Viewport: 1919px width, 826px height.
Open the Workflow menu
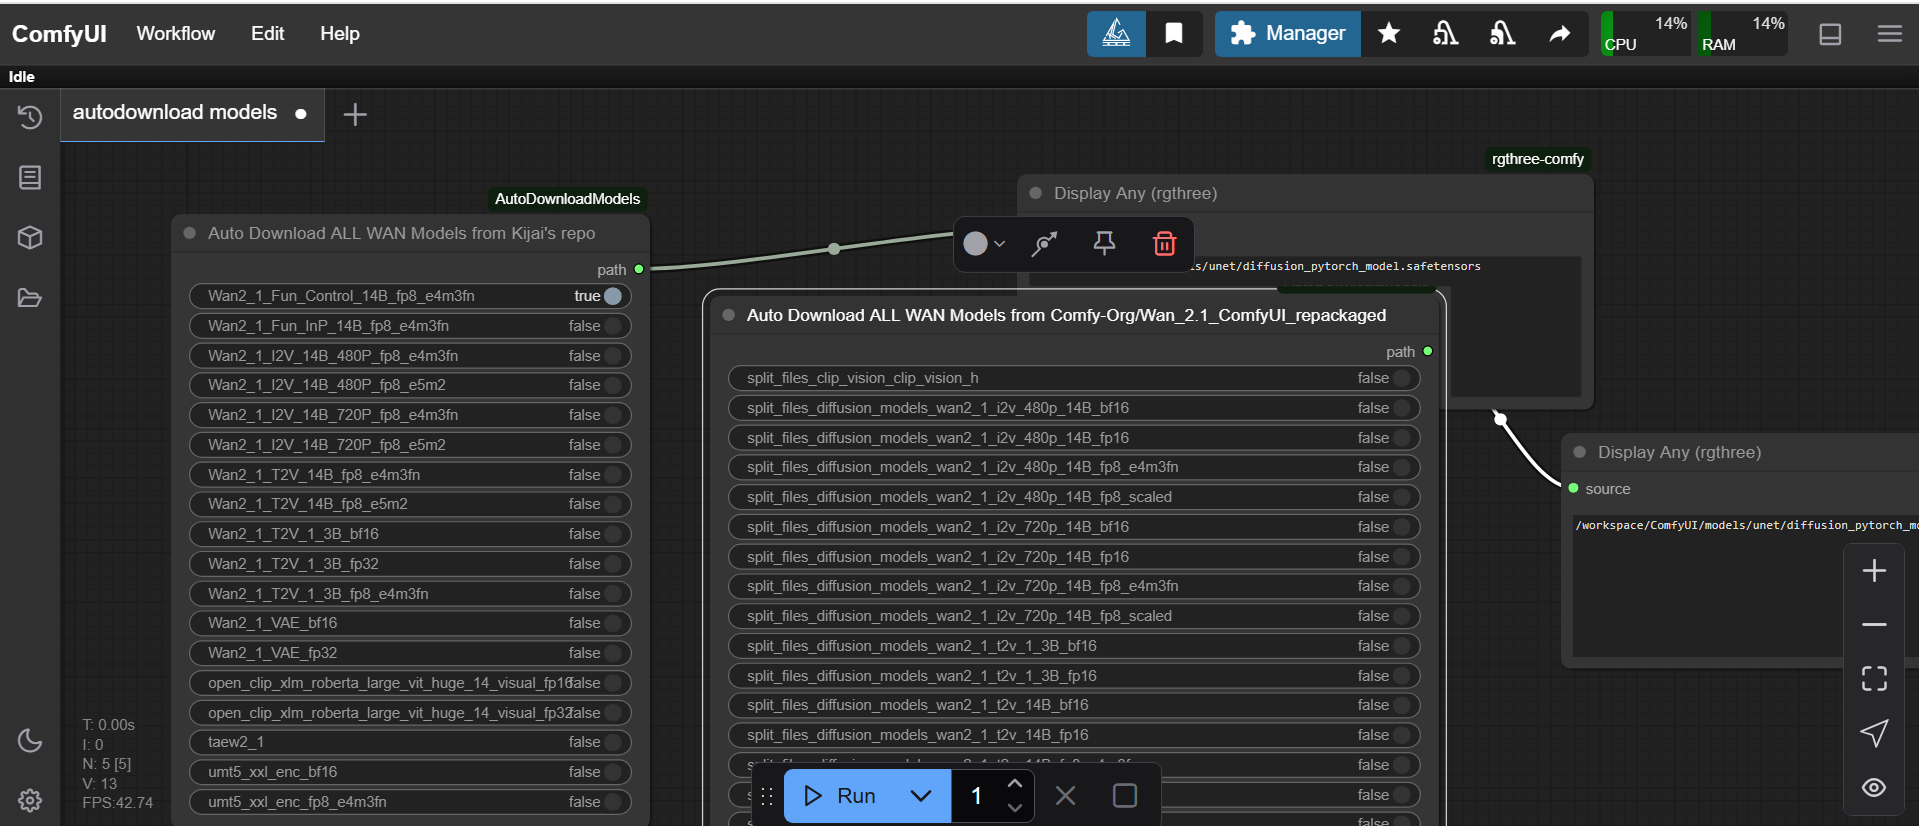click(176, 34)
